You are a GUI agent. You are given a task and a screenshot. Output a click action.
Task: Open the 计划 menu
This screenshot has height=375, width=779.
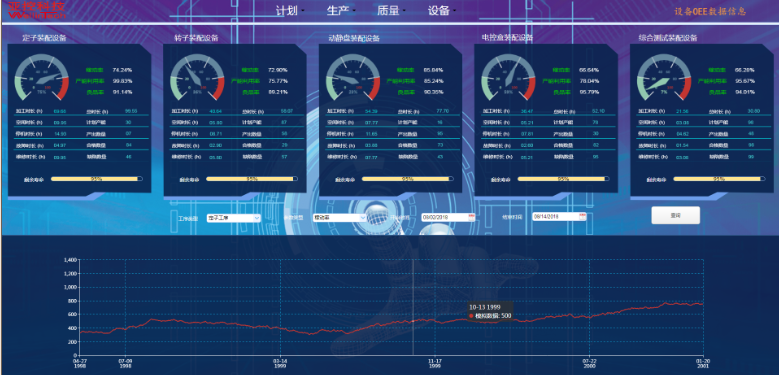coord(289,11)
